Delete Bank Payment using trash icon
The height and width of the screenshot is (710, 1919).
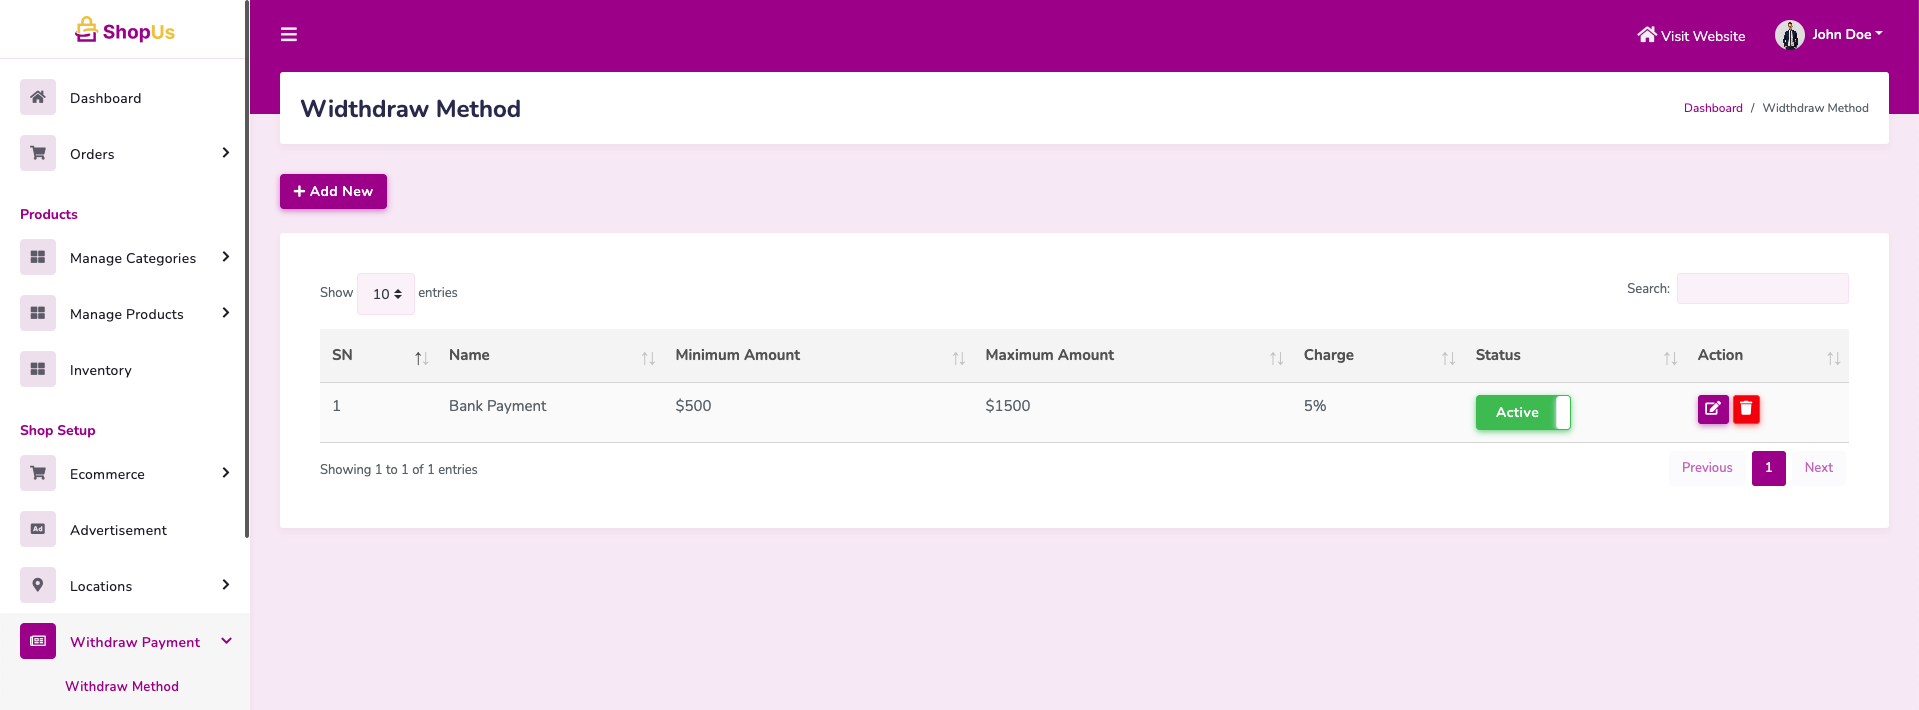pyautogui.click(x=1746, y=409)
